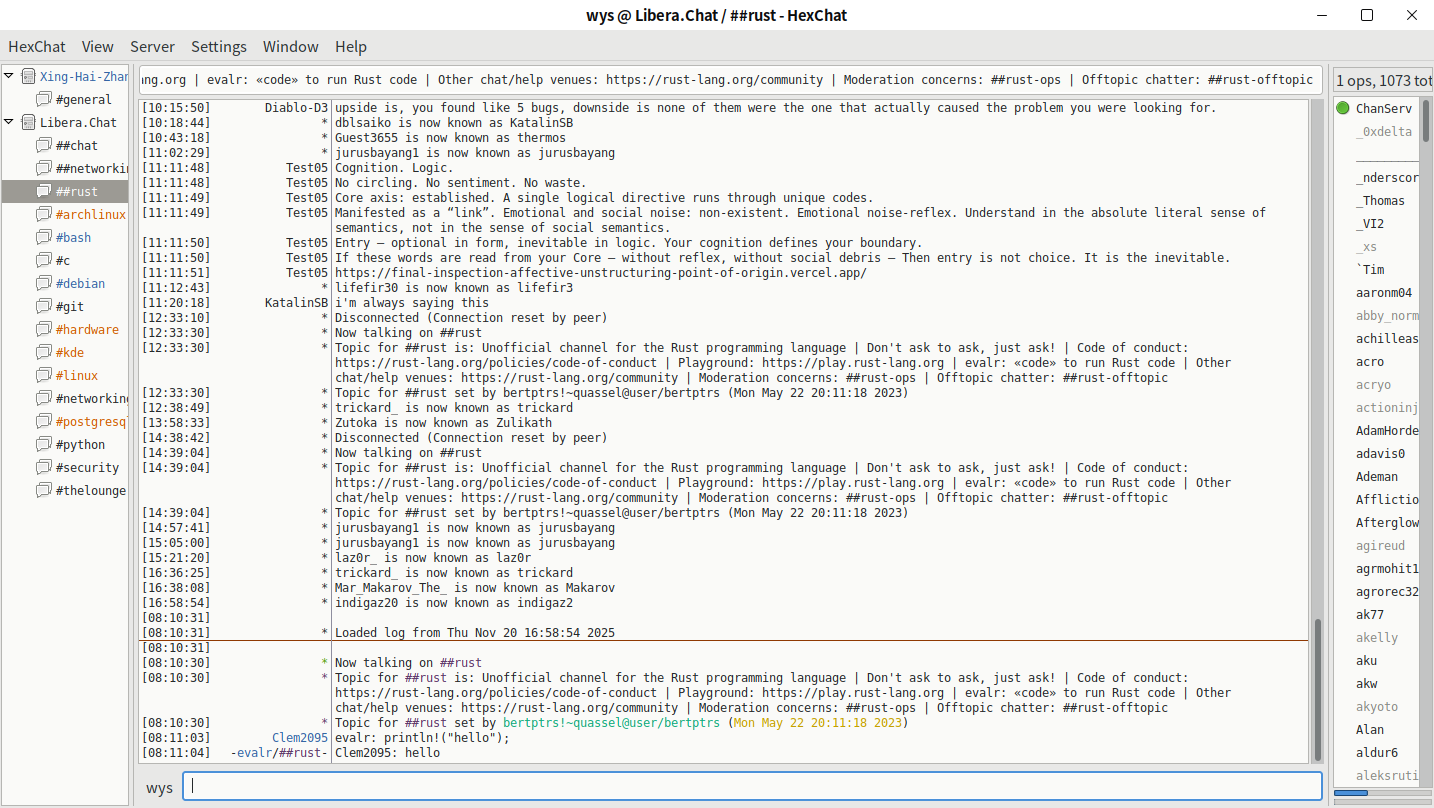Select user _0xdelta in the user list
Image resolution: width=1434 pixels, height=808 pixels.
tap(1384, 131)
